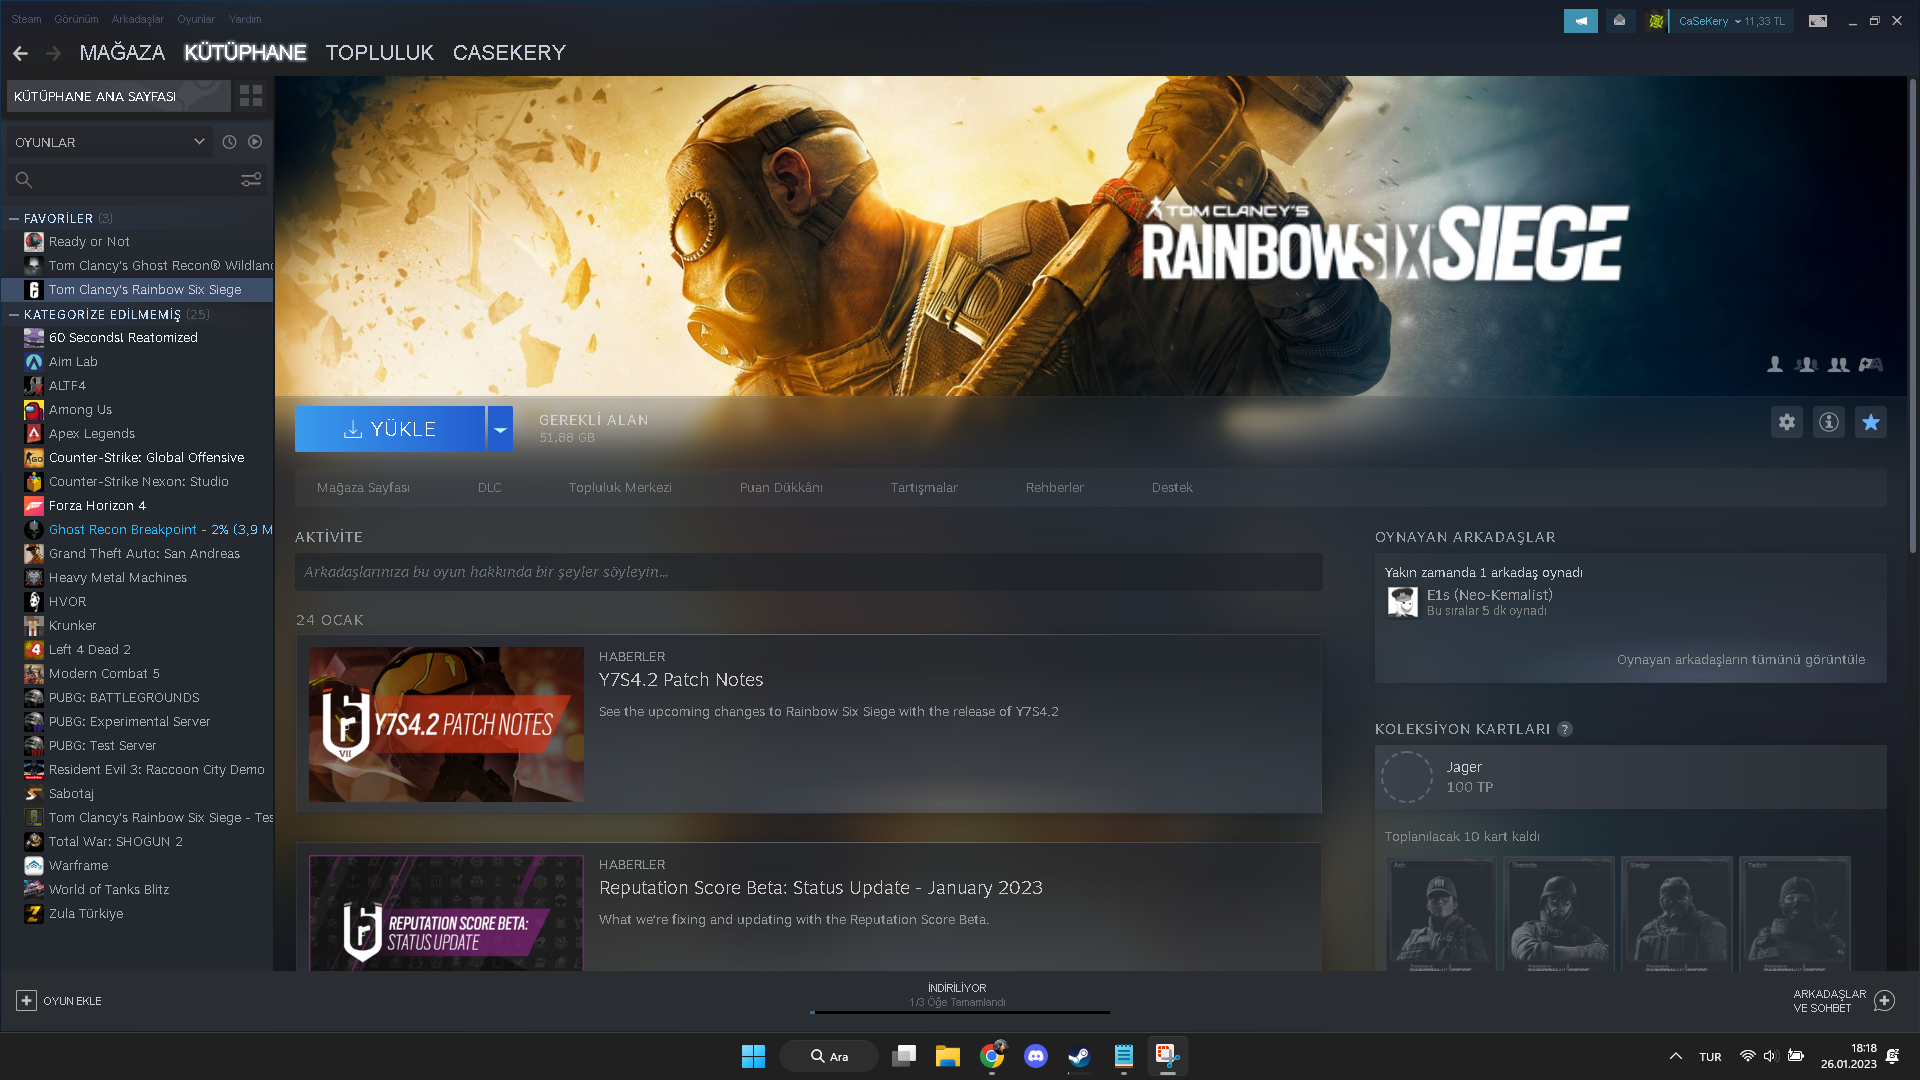Open Rehberler link
This screenshot has width=1920, height=1080.
coord(1055,488)
